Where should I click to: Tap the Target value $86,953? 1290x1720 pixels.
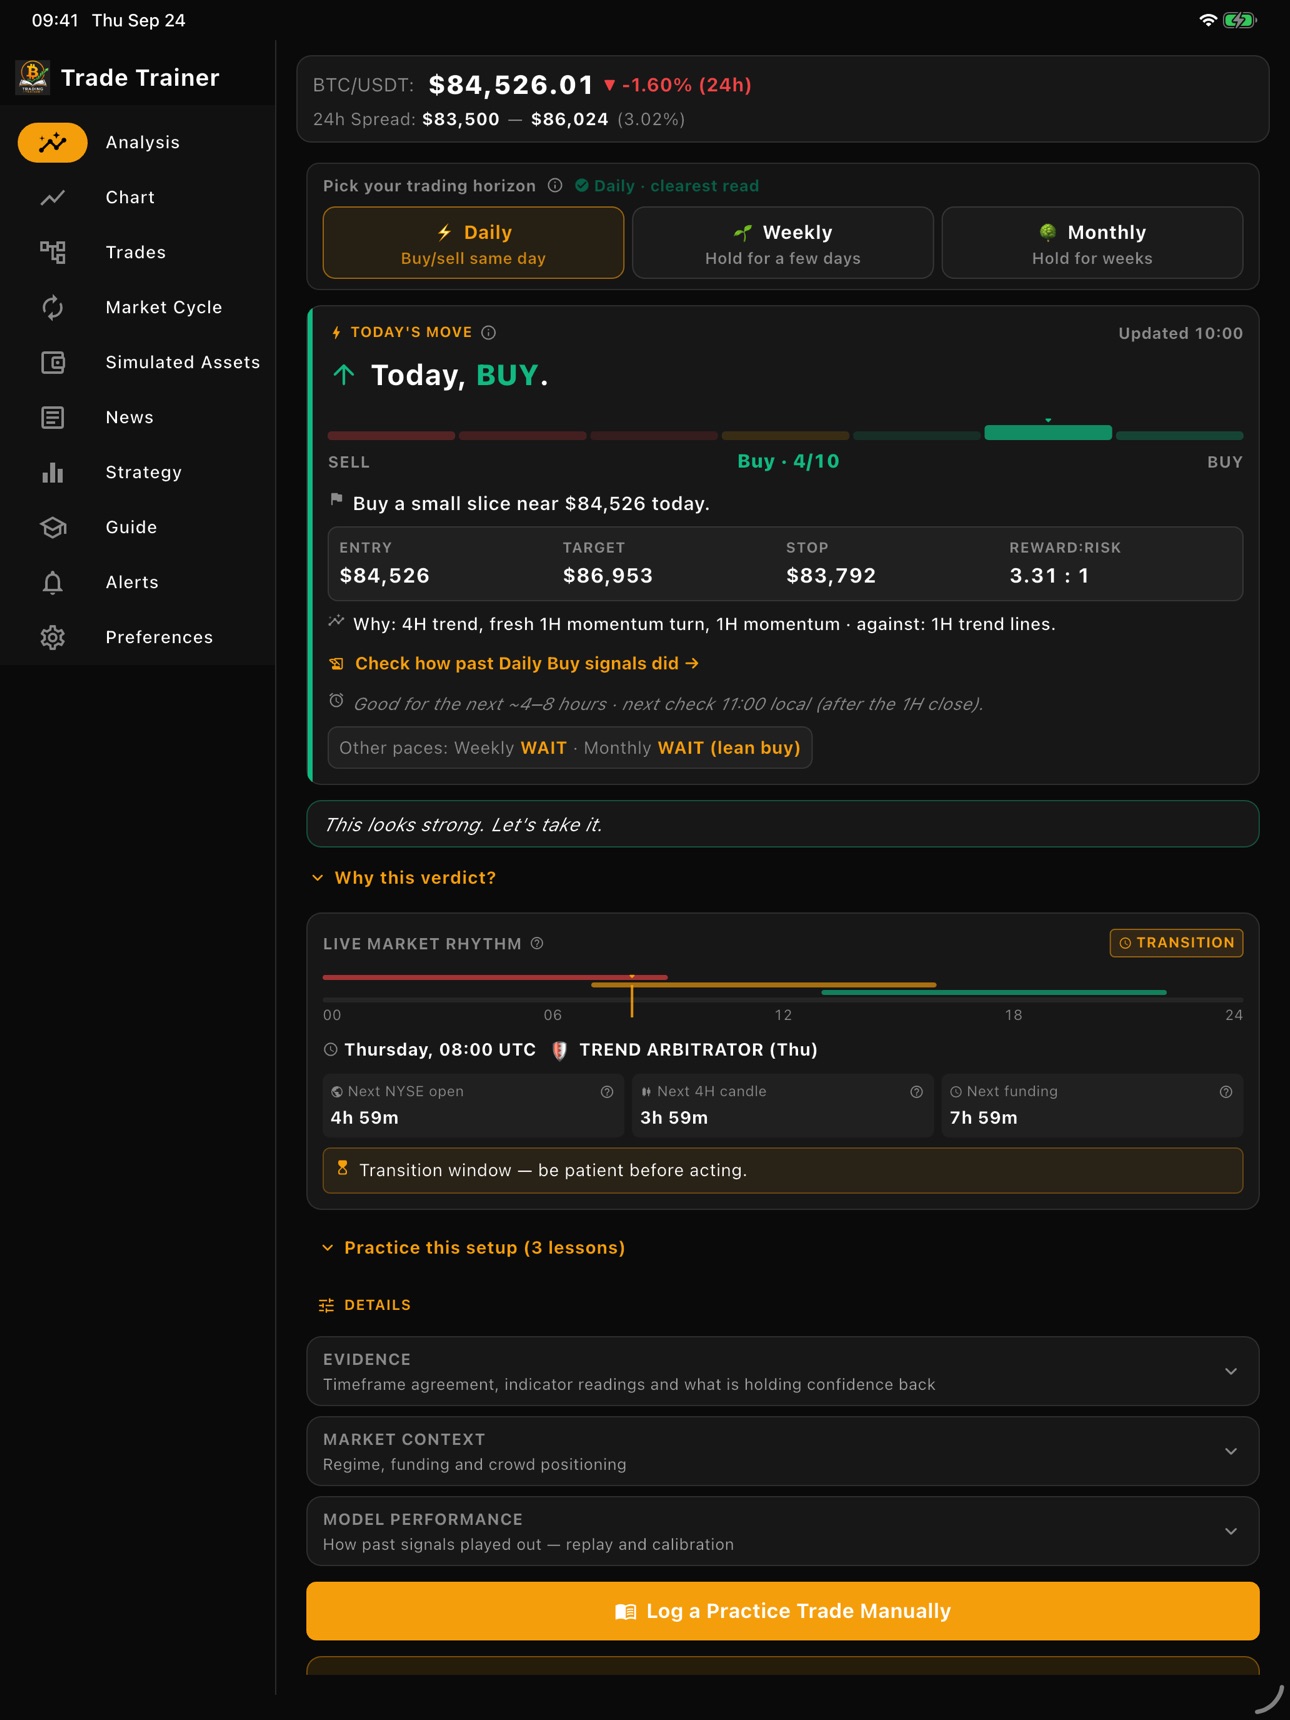[608, 576]
